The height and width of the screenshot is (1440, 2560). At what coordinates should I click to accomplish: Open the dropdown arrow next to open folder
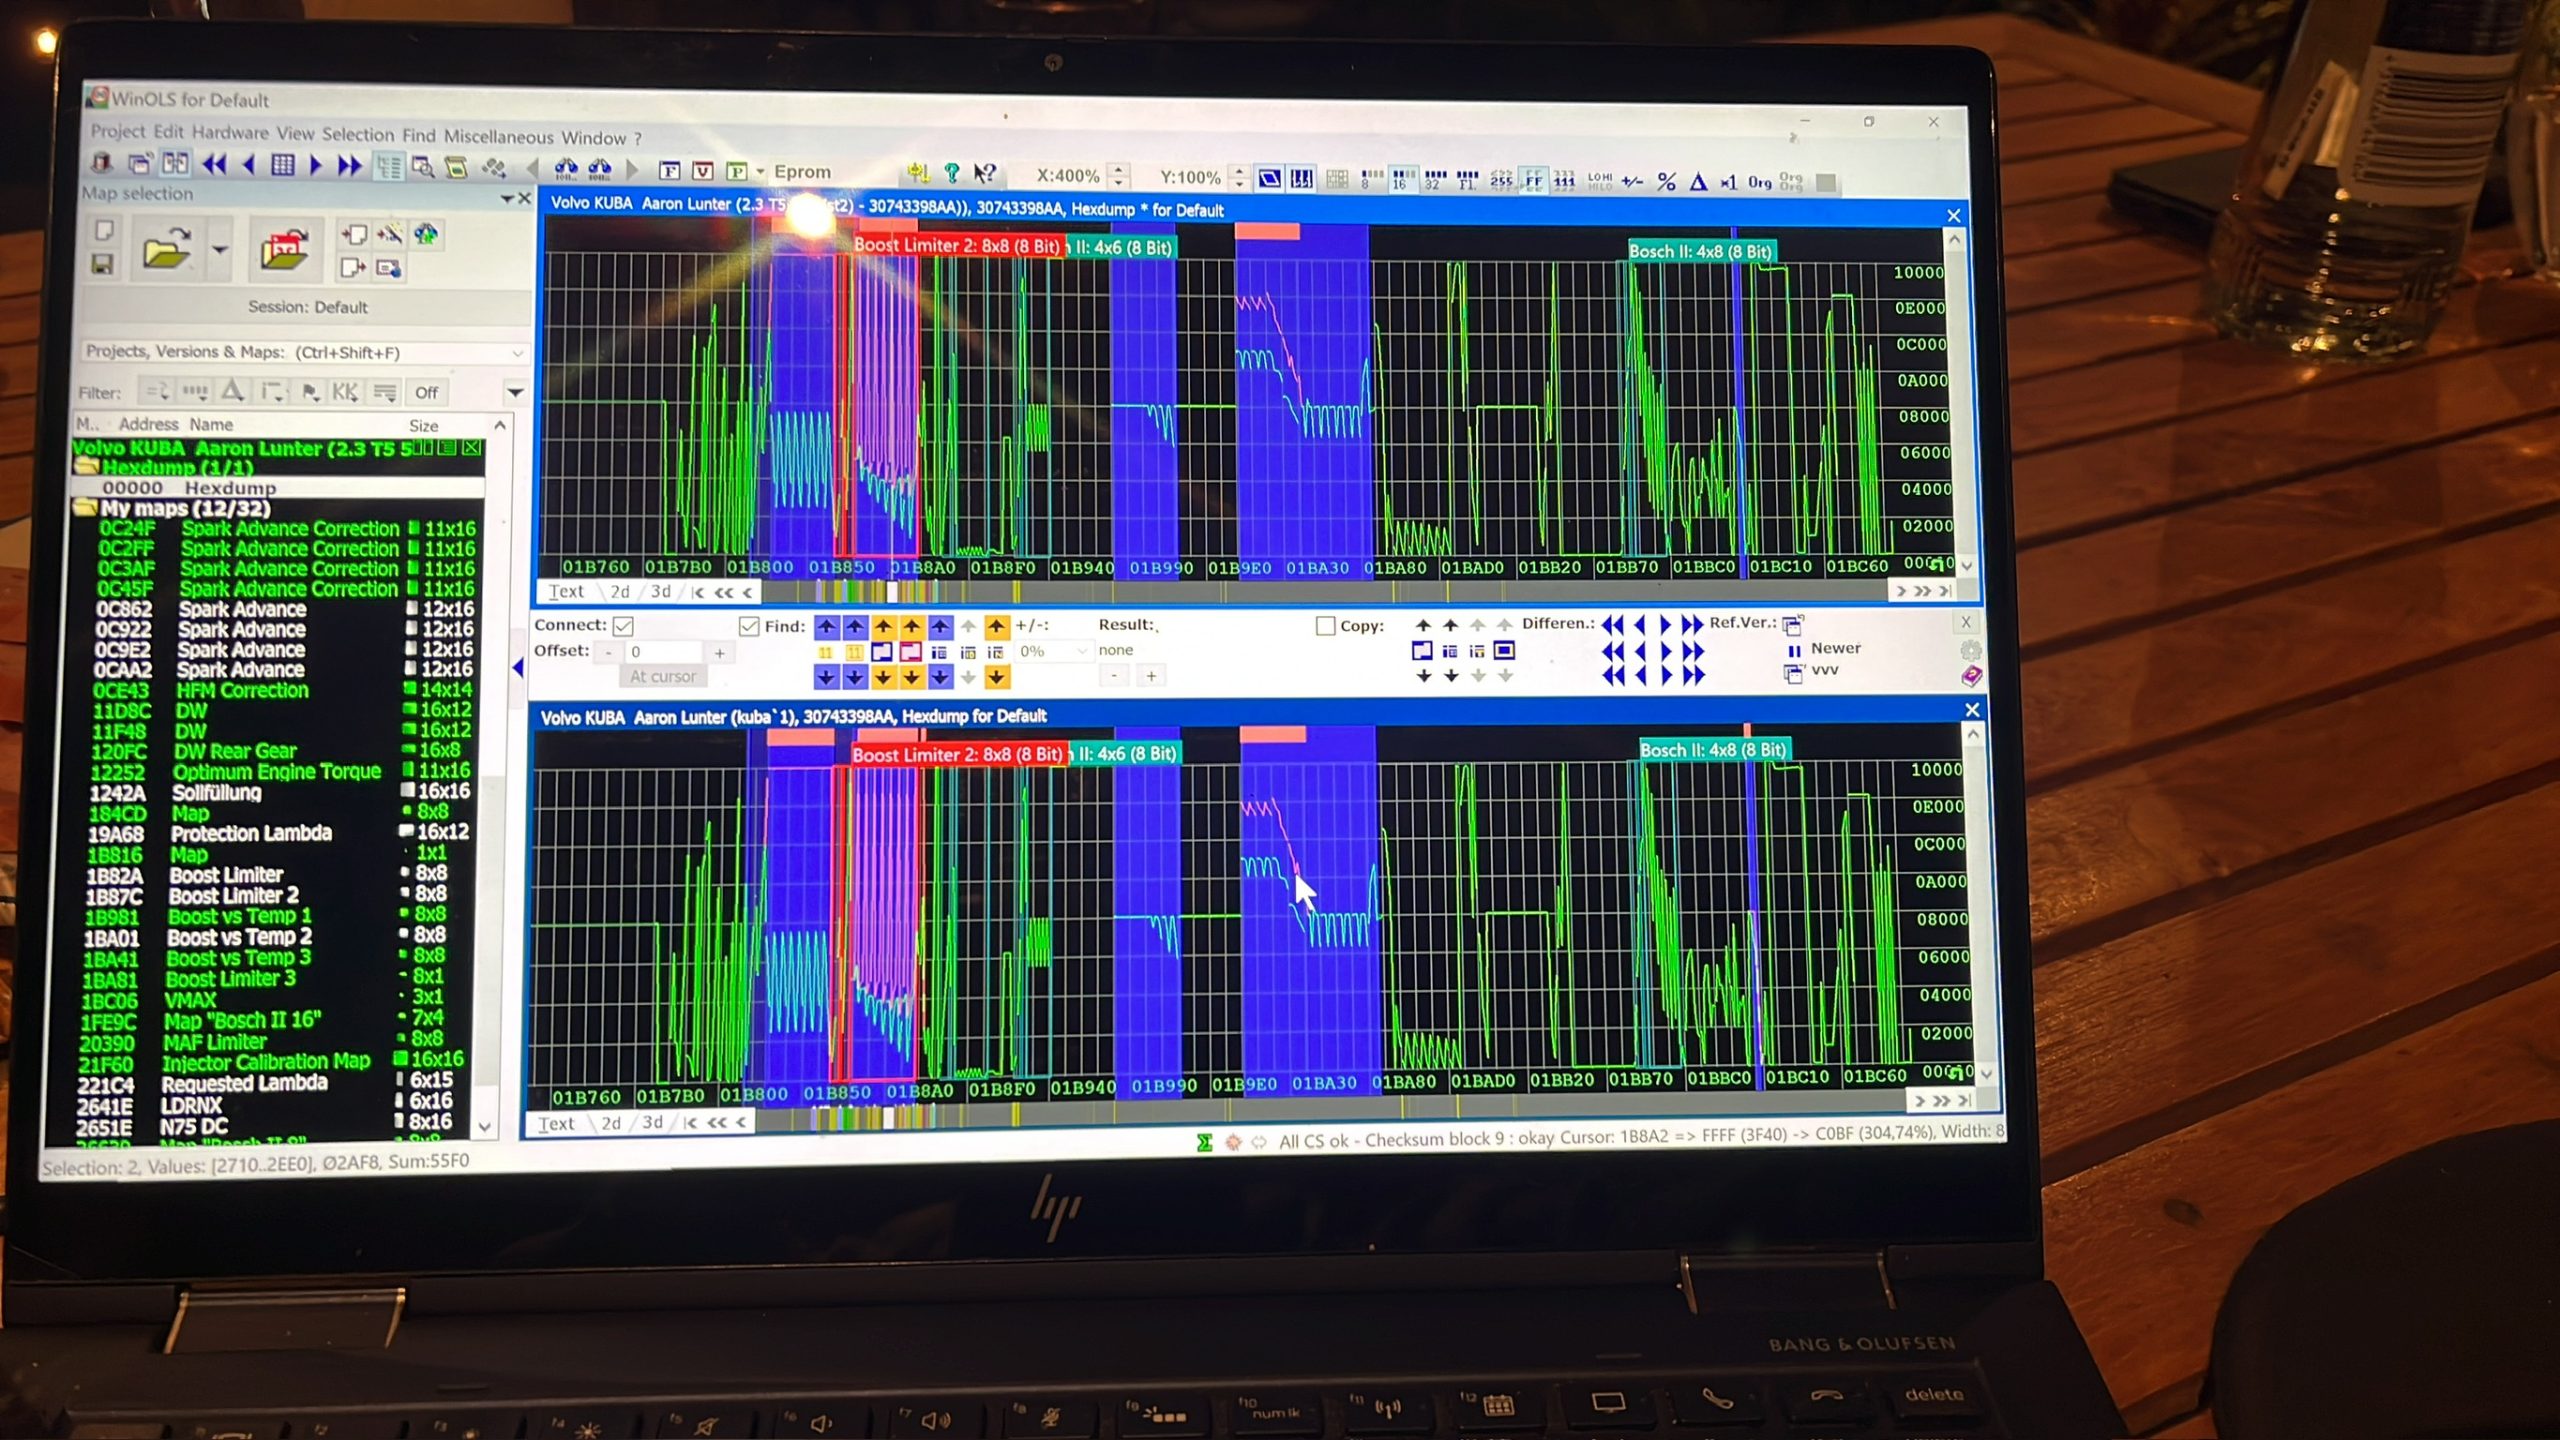coord(220,249)
